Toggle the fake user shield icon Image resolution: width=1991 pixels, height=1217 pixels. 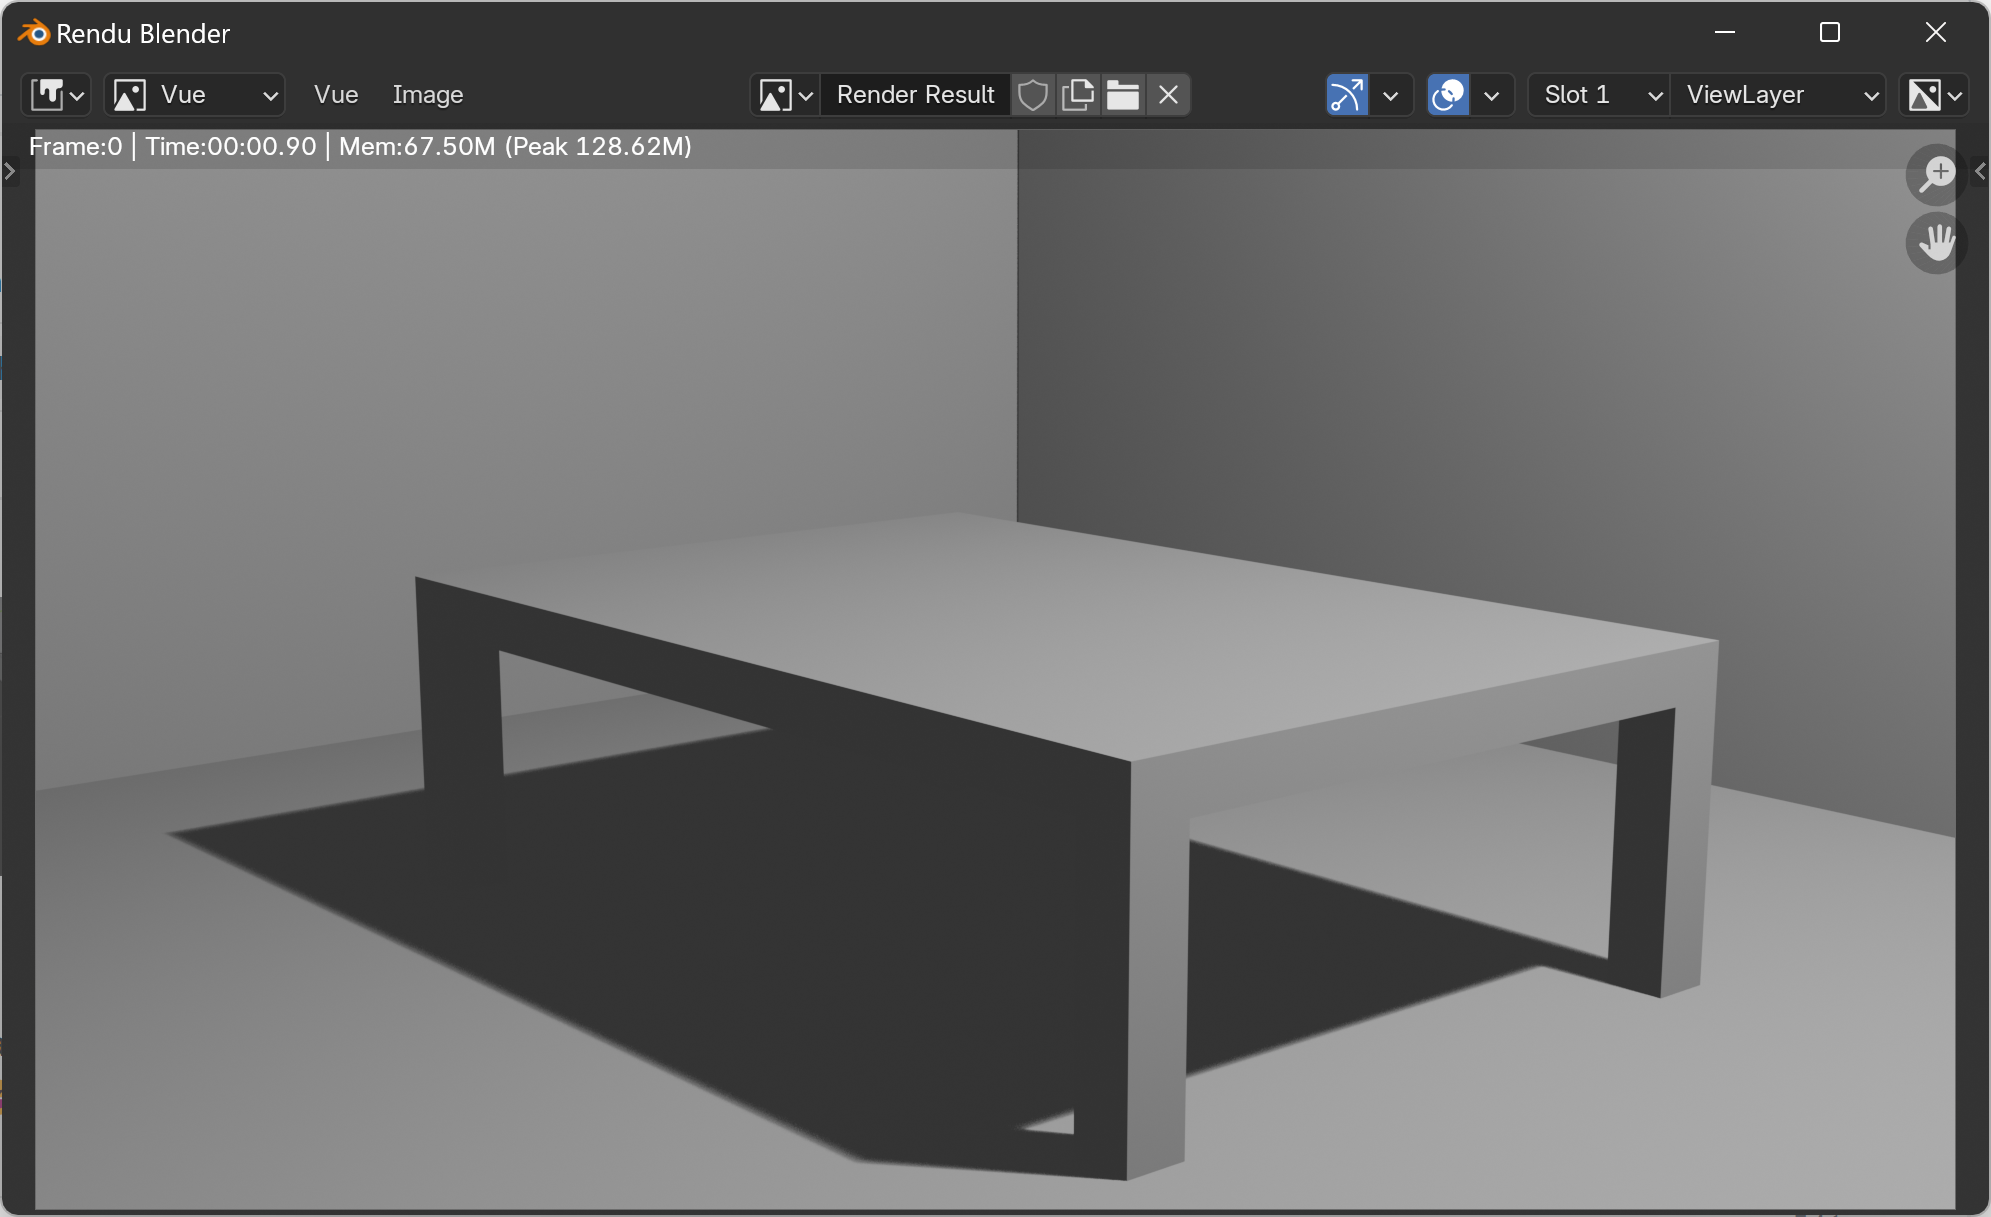pyautogui.click(x=1032, y=95)
